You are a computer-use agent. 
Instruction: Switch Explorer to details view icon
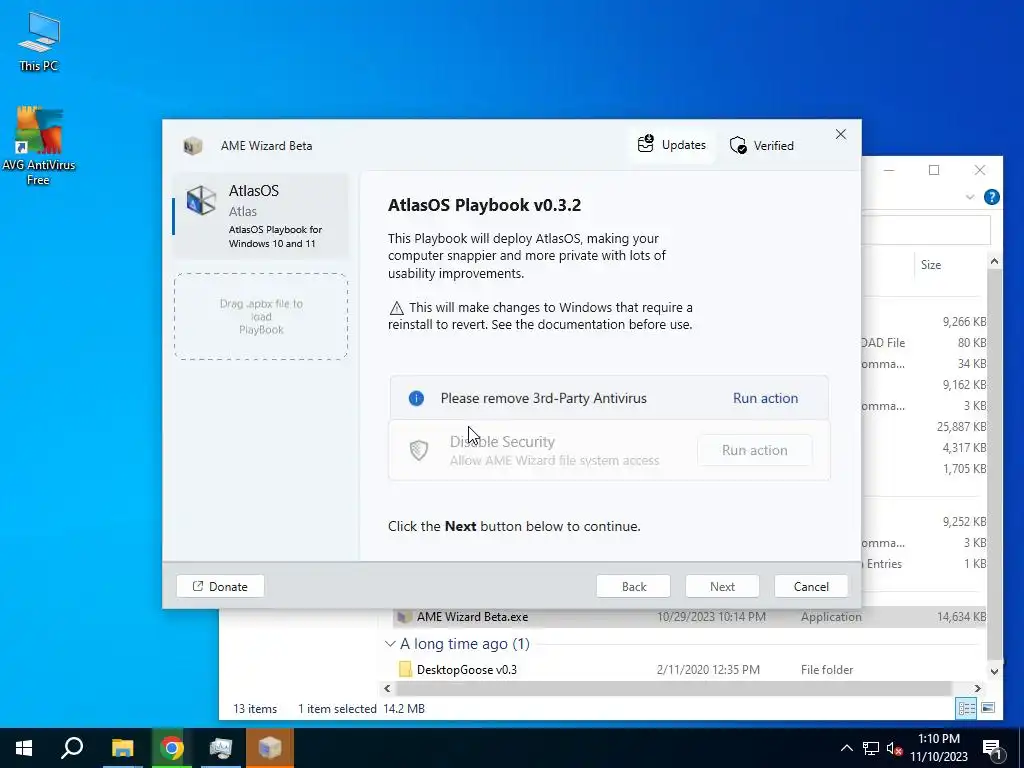(967, 708)
